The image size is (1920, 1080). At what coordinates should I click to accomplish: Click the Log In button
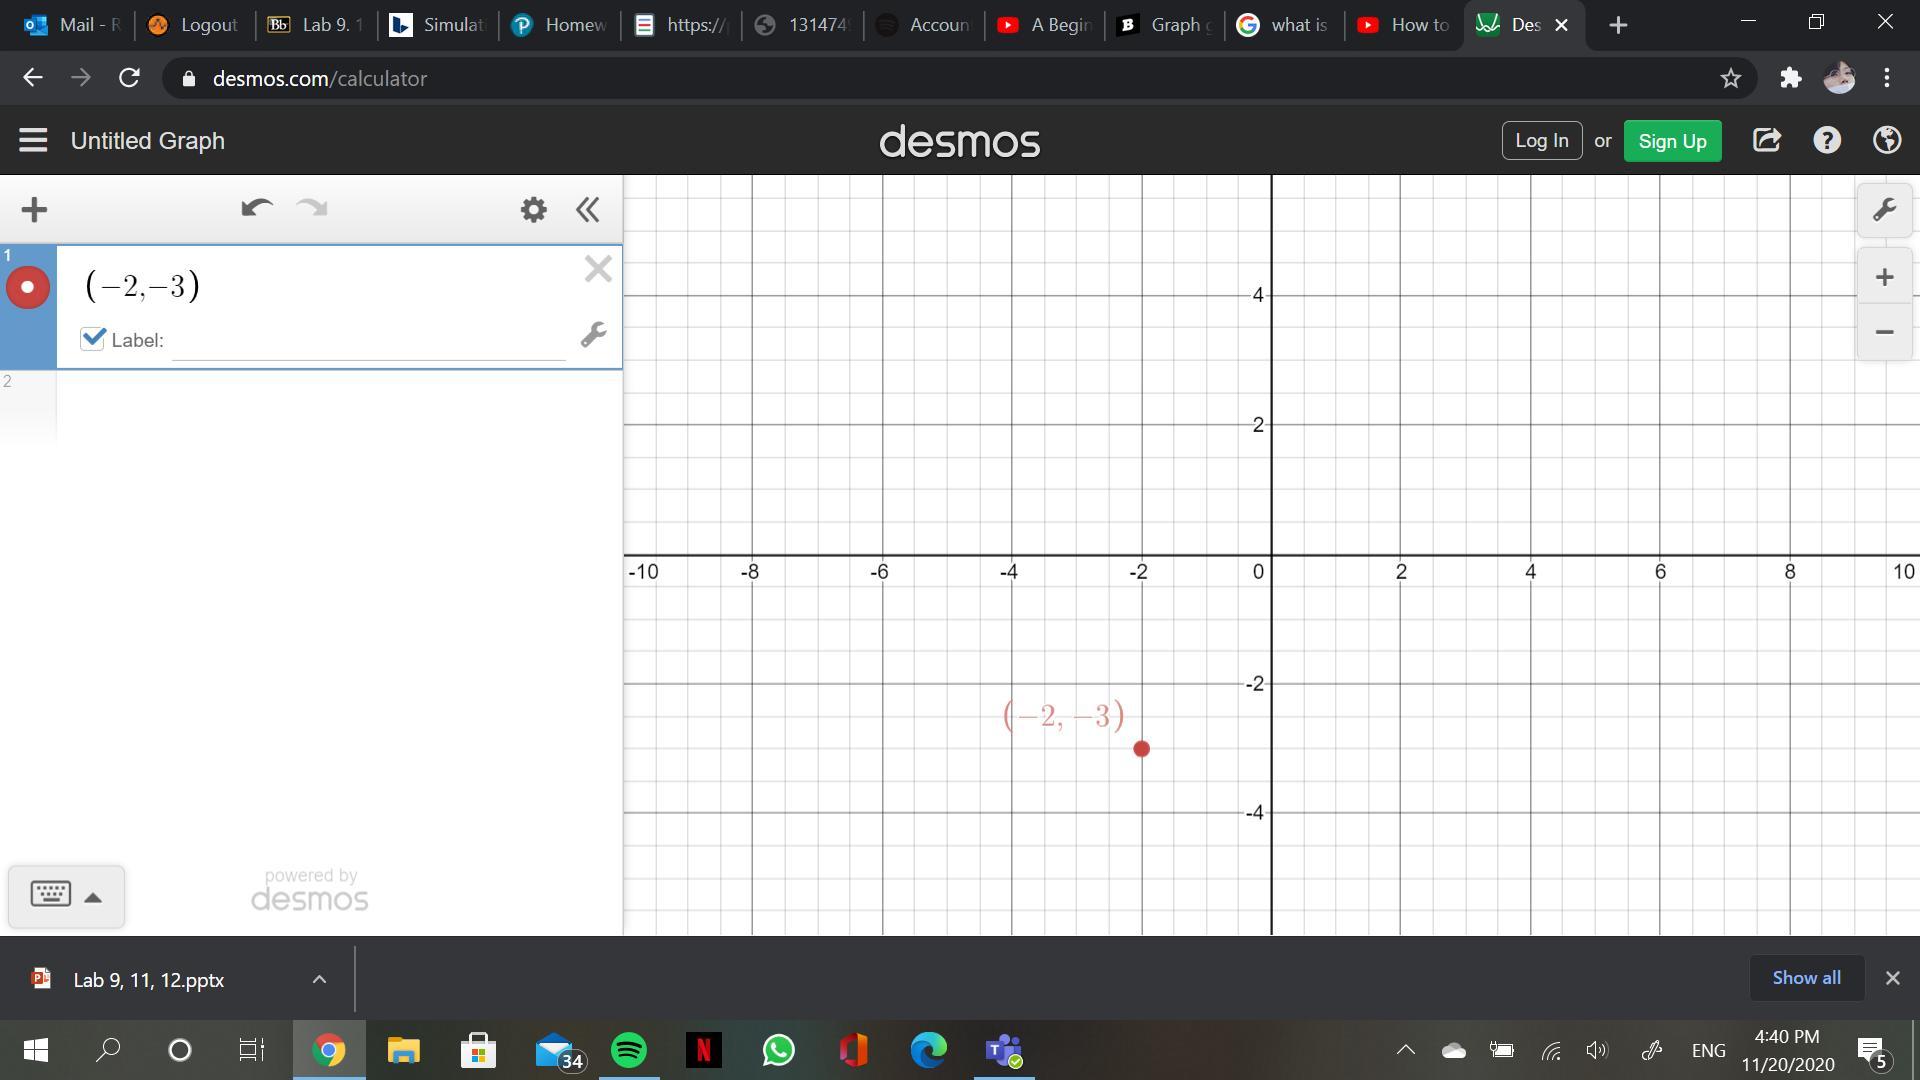tap(1541, 141)
